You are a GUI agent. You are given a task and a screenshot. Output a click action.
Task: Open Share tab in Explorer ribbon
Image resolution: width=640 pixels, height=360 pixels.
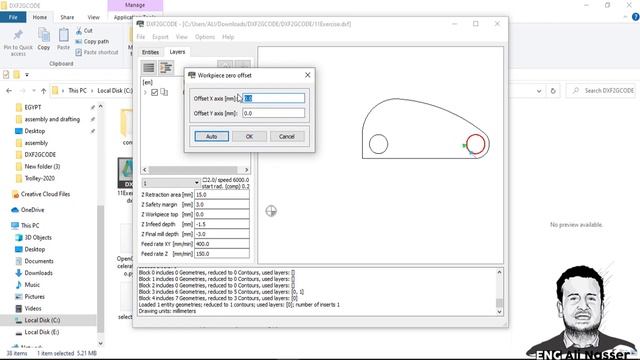67,17
